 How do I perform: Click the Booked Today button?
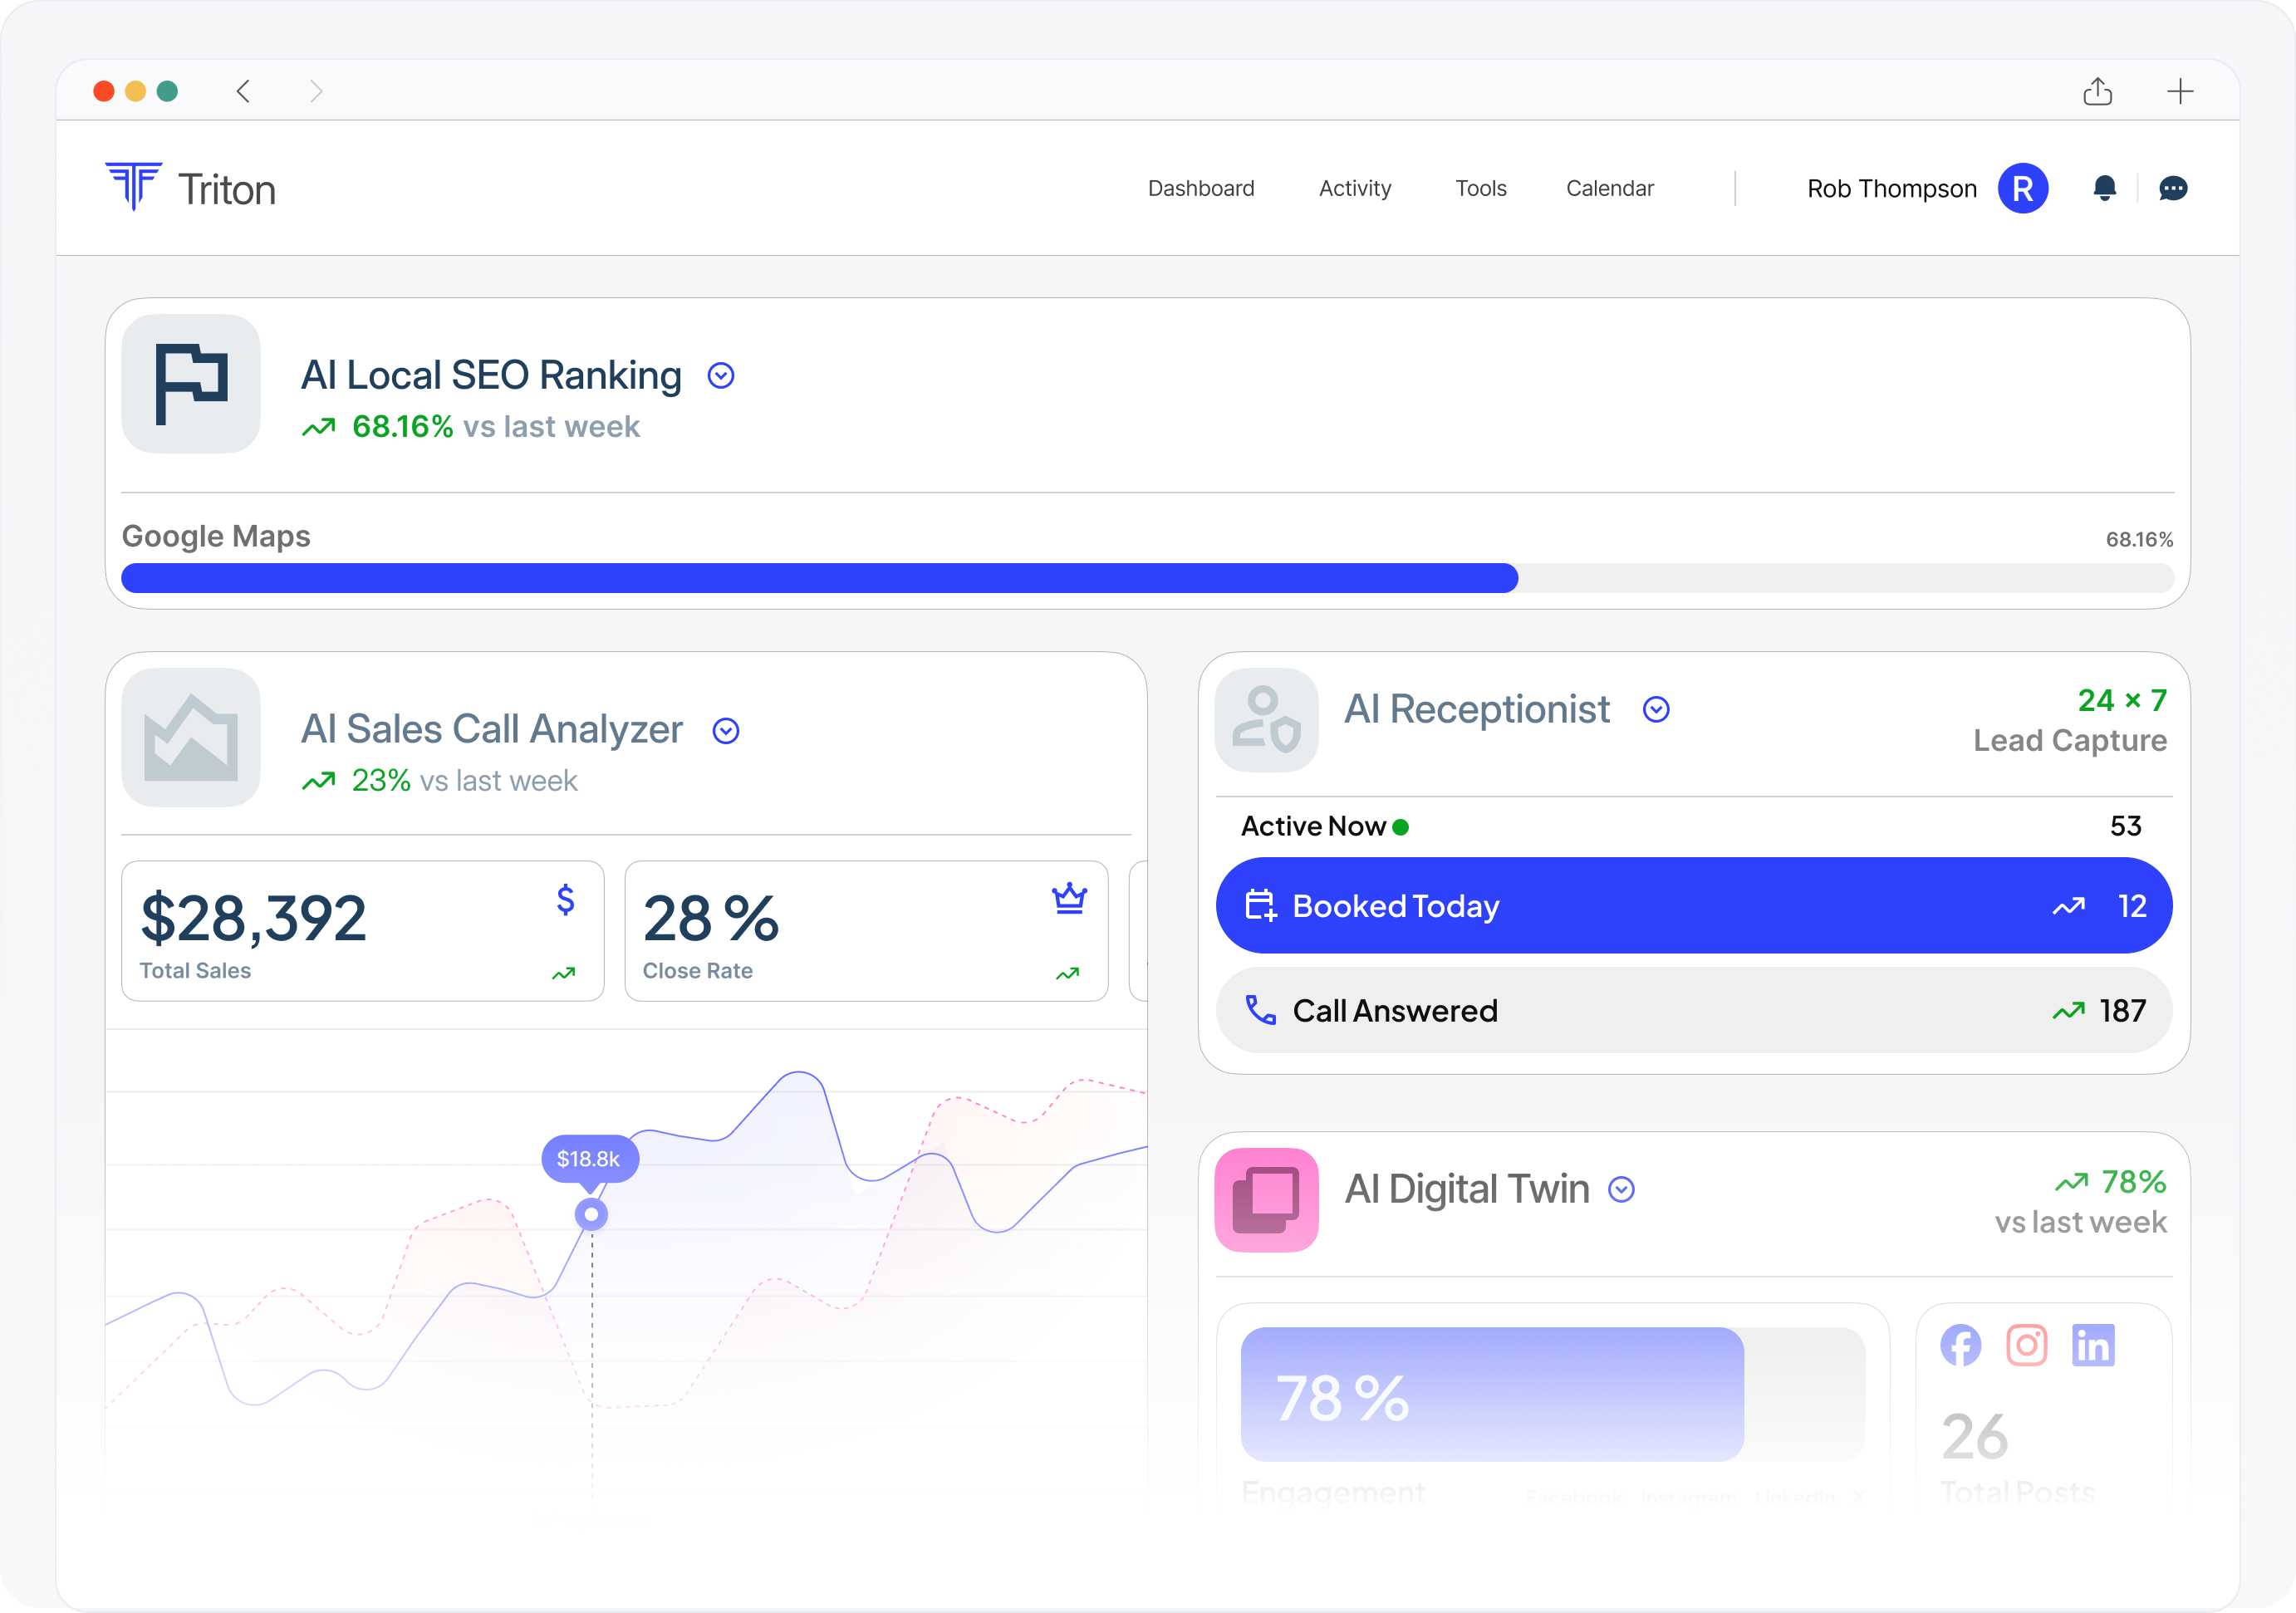tap(1693, 905)
